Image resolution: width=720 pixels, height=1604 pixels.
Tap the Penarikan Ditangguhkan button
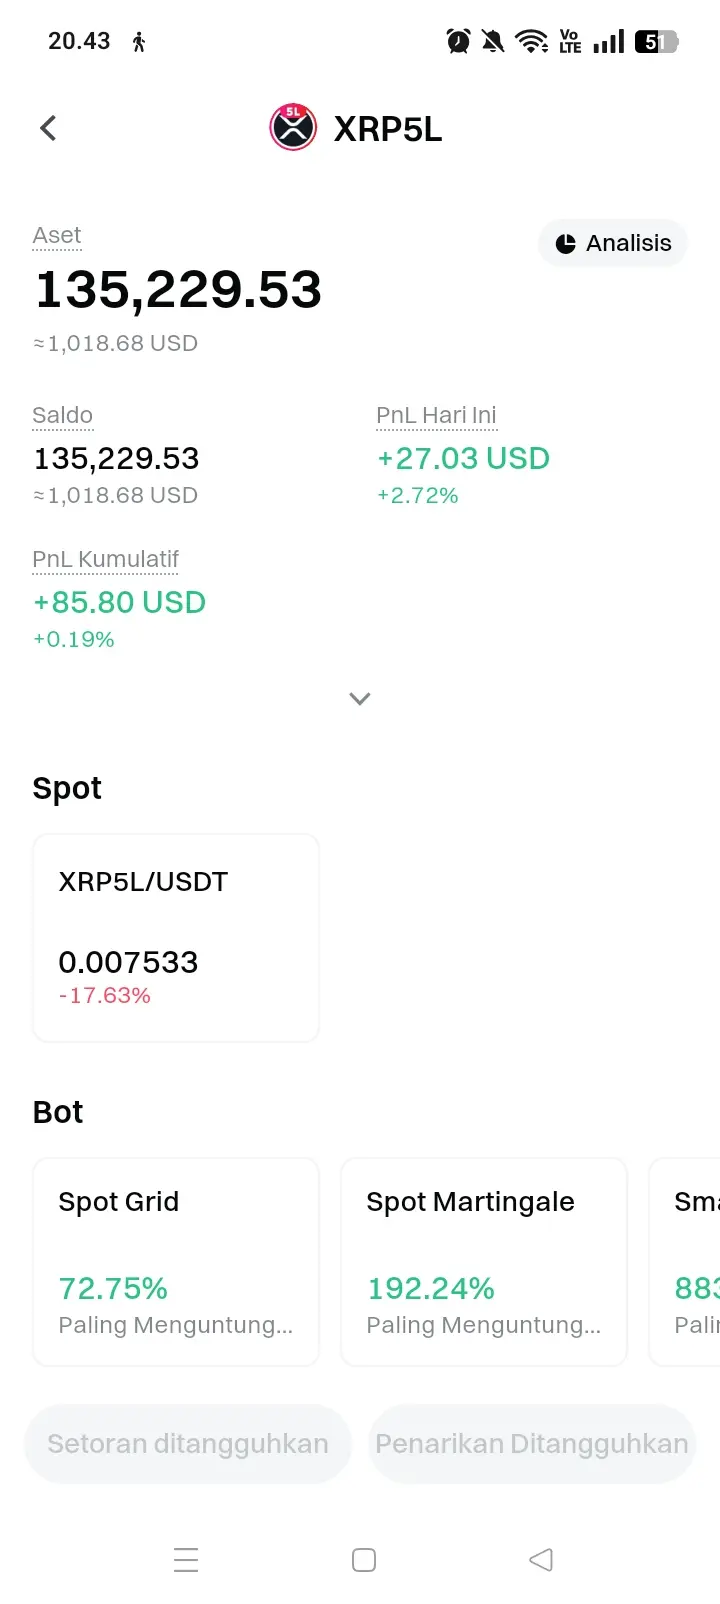(x=532, y=1444)
